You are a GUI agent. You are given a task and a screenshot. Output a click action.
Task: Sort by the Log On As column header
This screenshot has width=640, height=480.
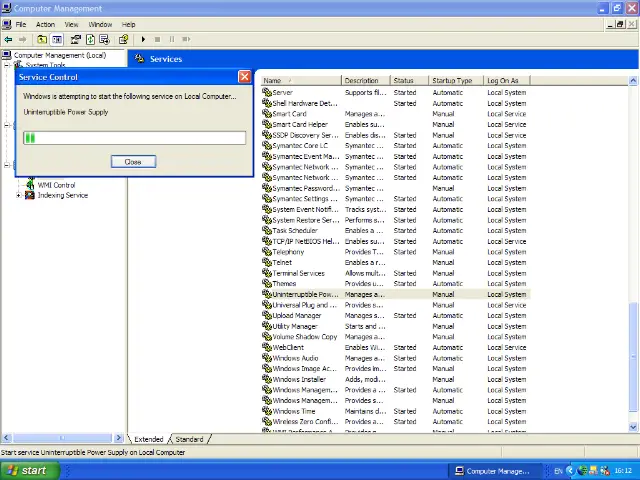507,80
